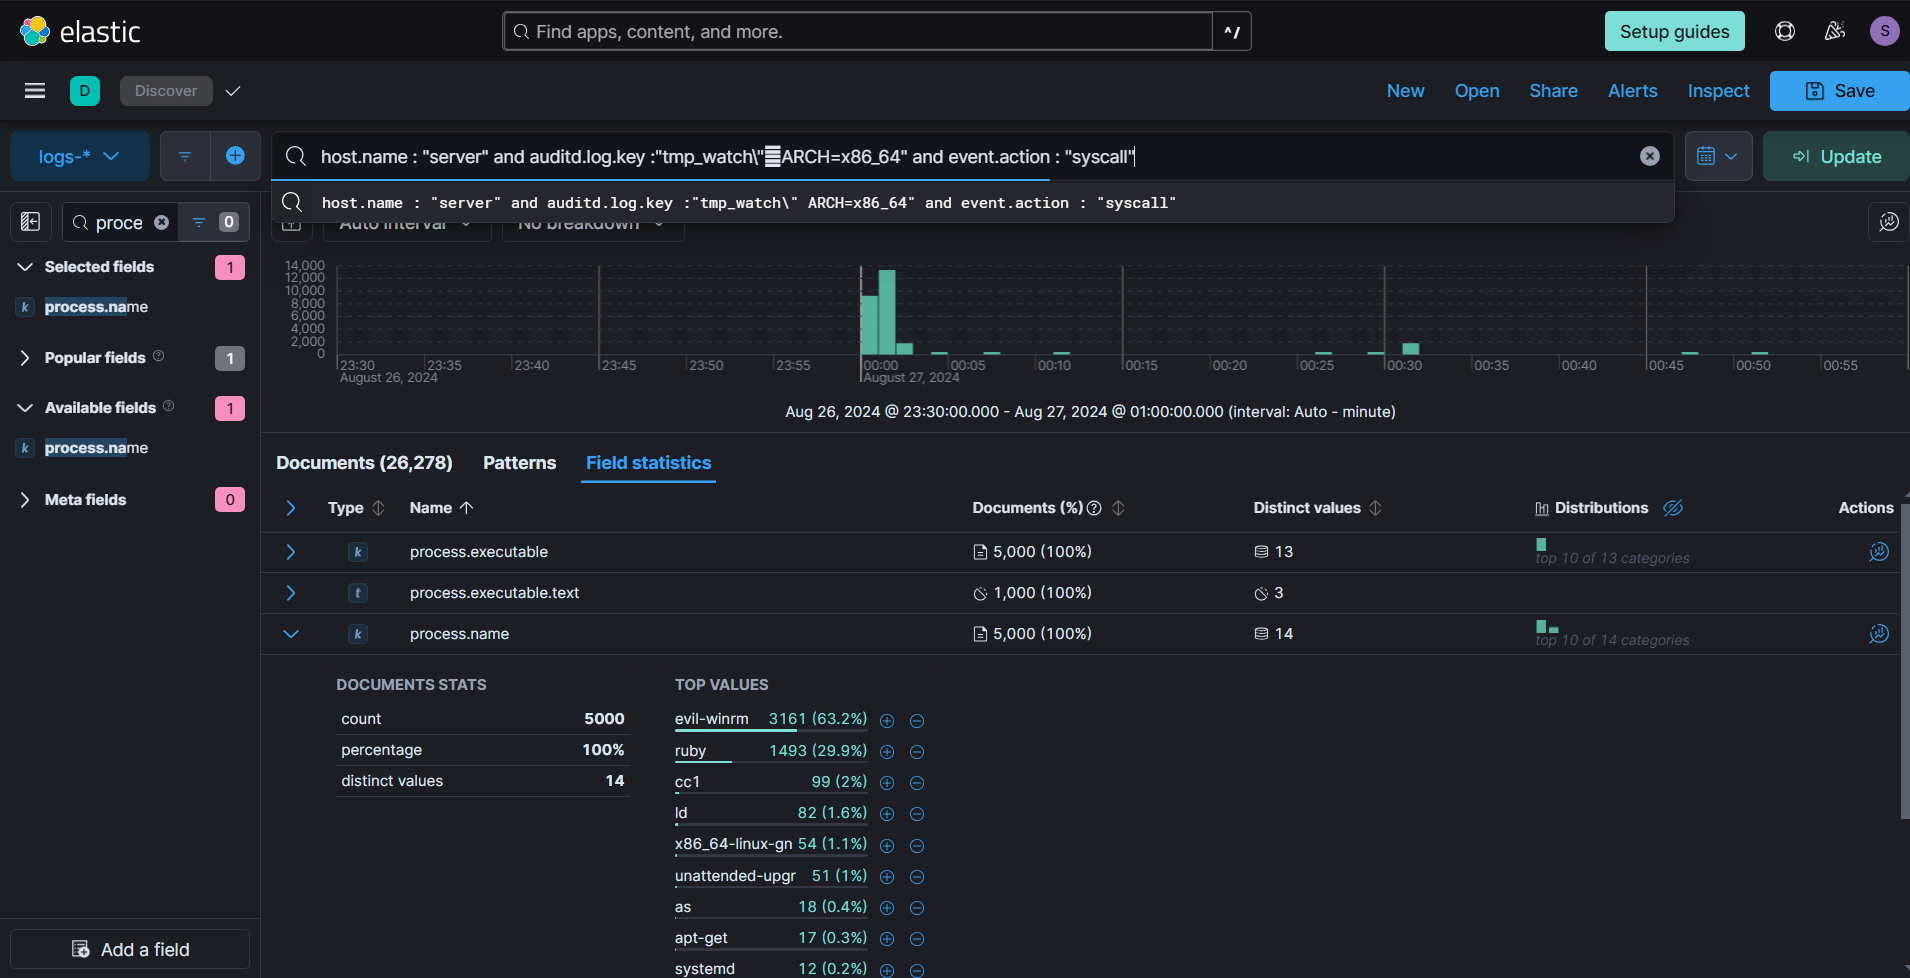The height and width of the screenshot is (978, 1910).
Task: Filter out ld value
Action: tap(917, 814)
